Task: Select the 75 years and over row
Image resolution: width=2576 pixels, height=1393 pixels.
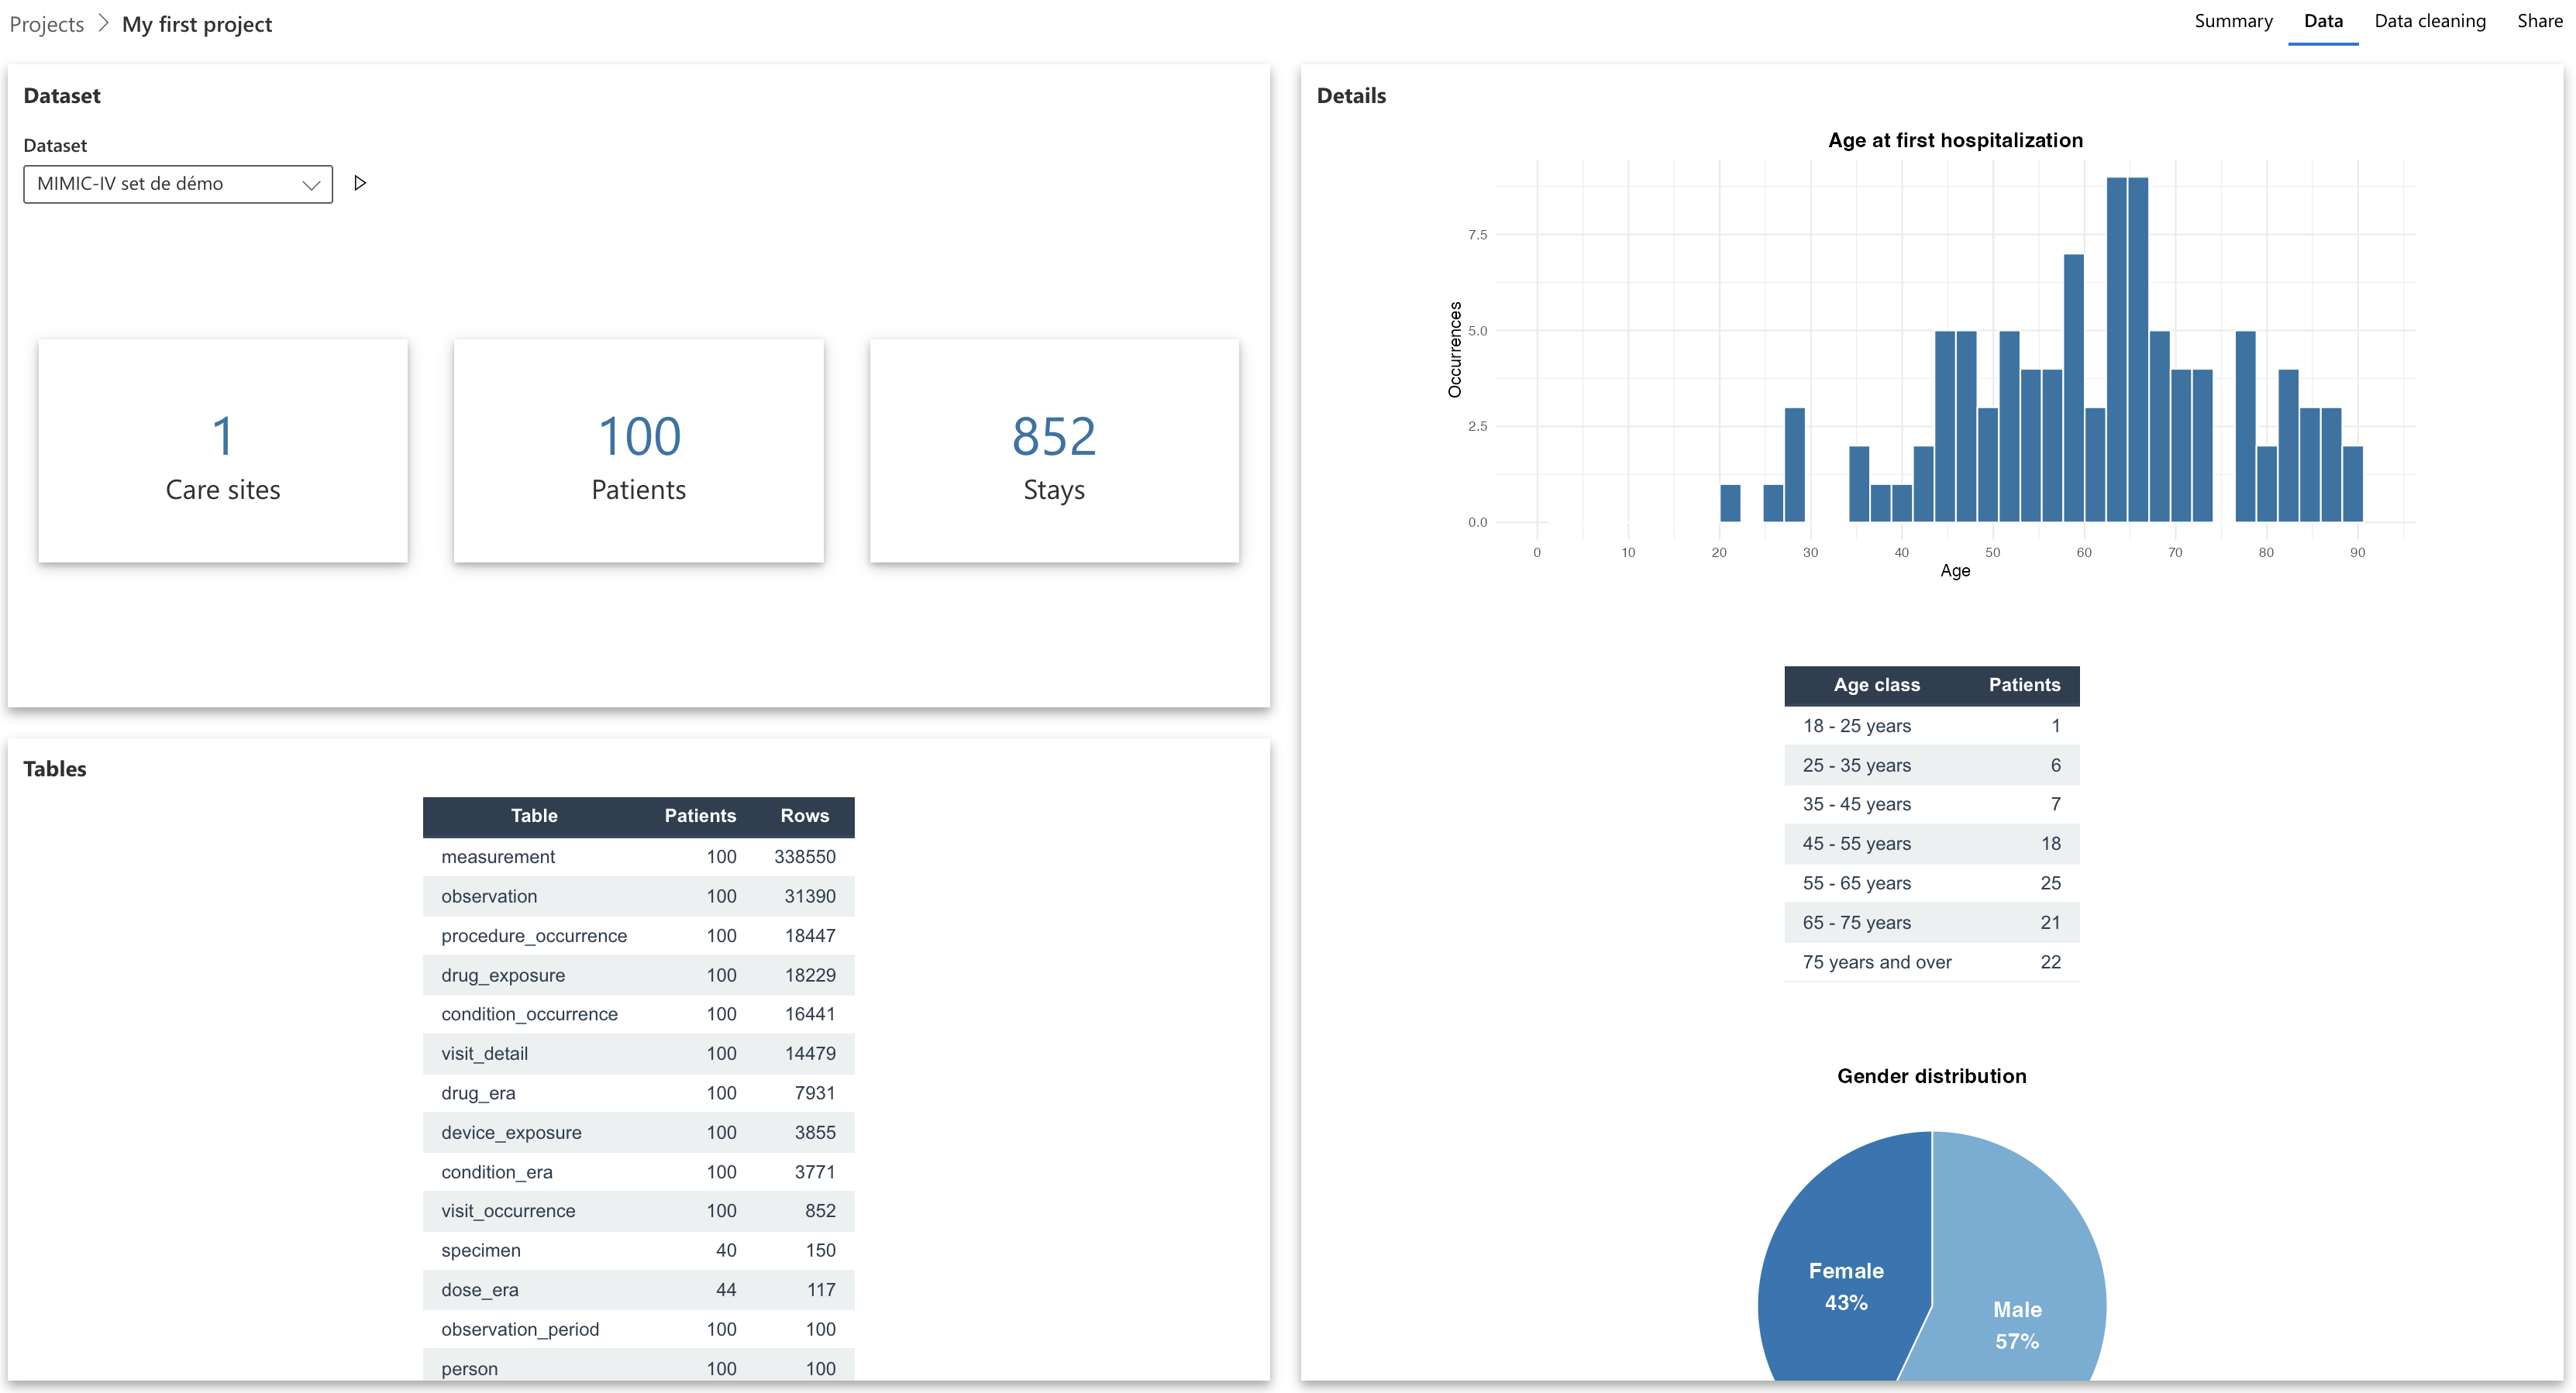Action: click(1932, 962)
